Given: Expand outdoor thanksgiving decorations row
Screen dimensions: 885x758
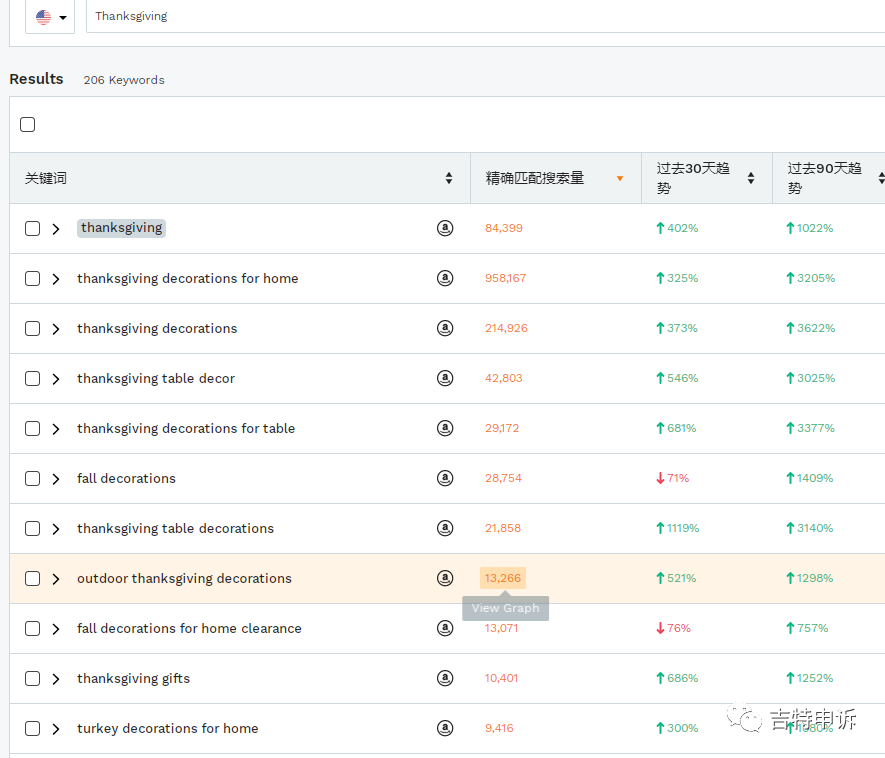Looking at the screenshot, I should pos(56,579).
